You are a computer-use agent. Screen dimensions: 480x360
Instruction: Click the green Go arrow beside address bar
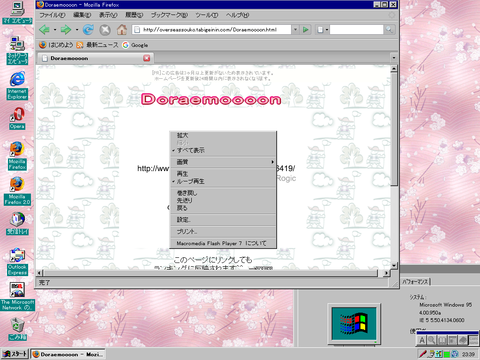(x=305, y=30)
